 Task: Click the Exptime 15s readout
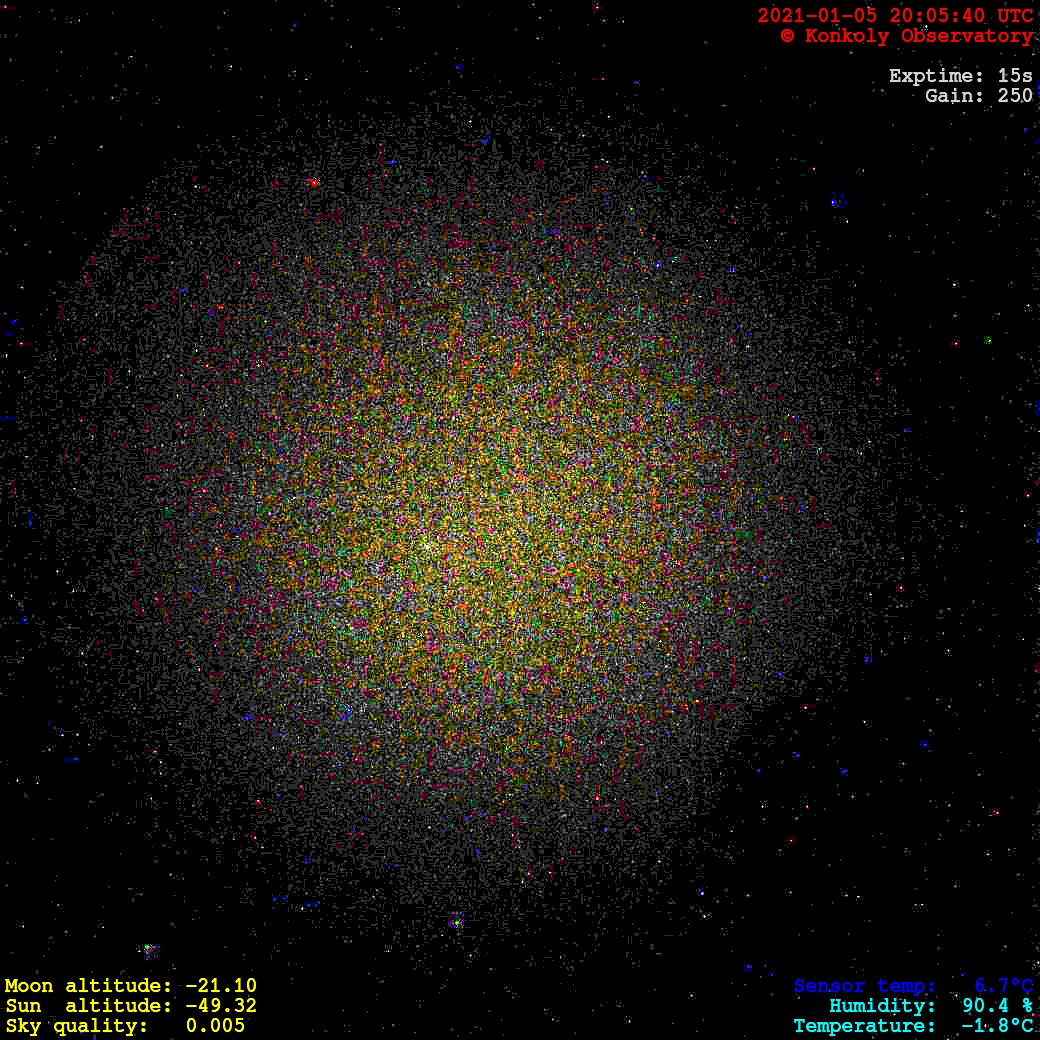coord(960,76)
